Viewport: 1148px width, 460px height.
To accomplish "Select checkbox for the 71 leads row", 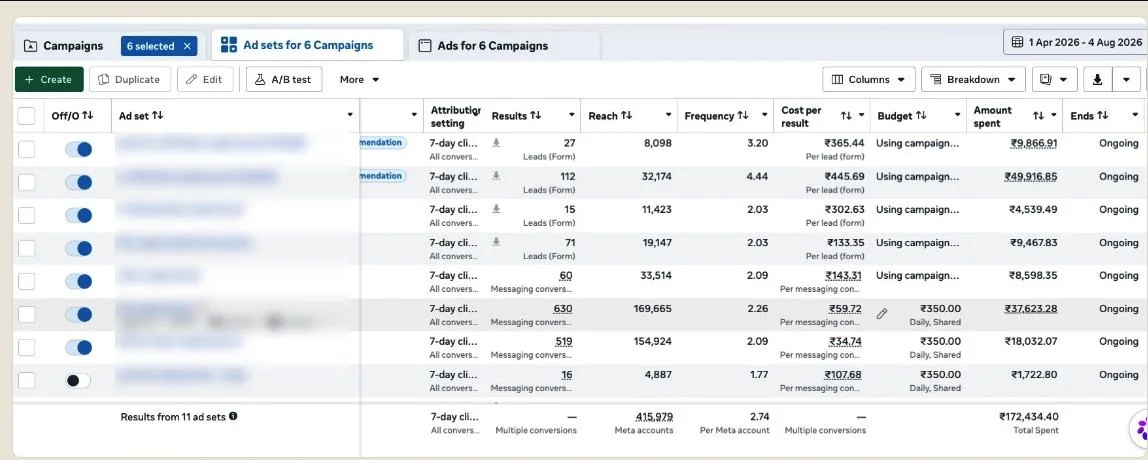I will coord(26,248).
